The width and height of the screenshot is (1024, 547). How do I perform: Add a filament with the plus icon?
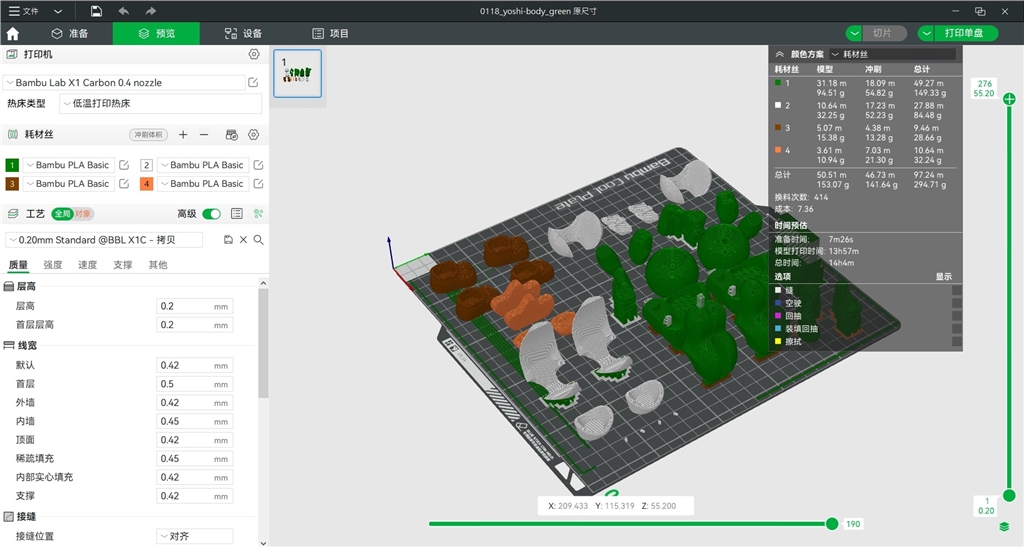(x=183, y=134)
